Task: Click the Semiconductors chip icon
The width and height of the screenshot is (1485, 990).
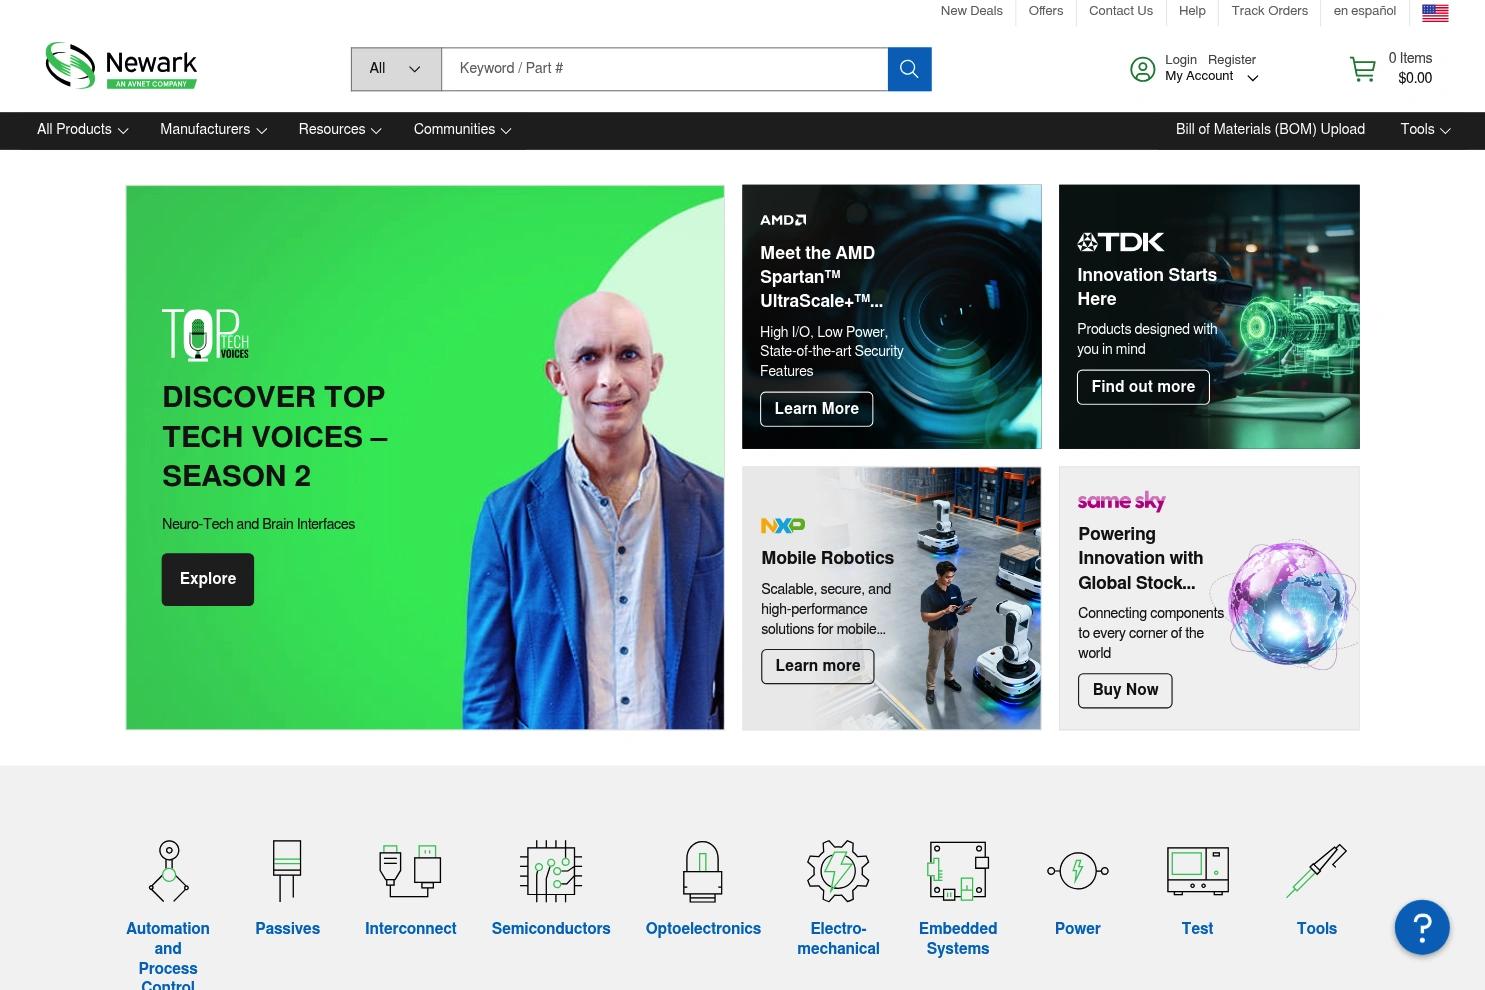Action: (x=551, y=871)
